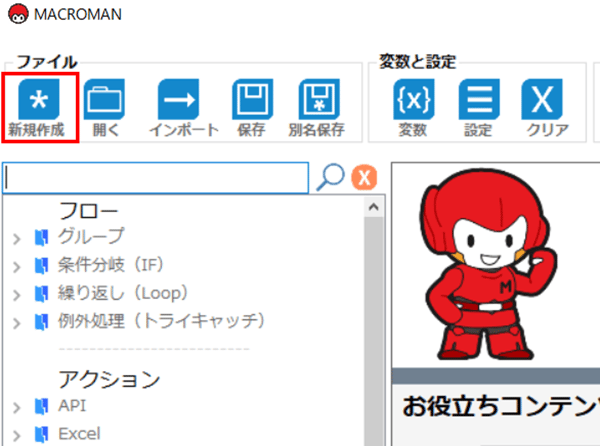
Task: Open a file with 開く icon
Action: pos(104,99)
